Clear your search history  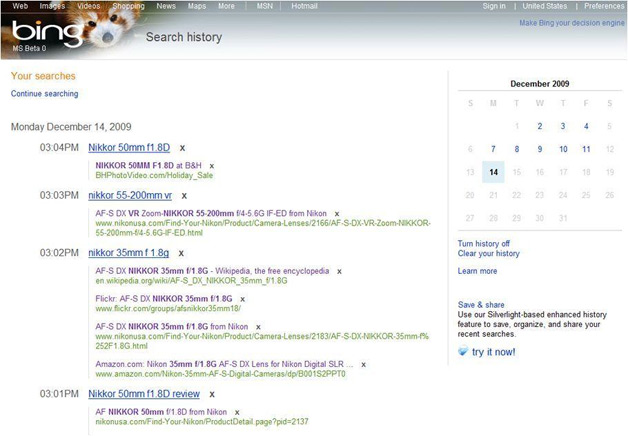pos(488,254)
